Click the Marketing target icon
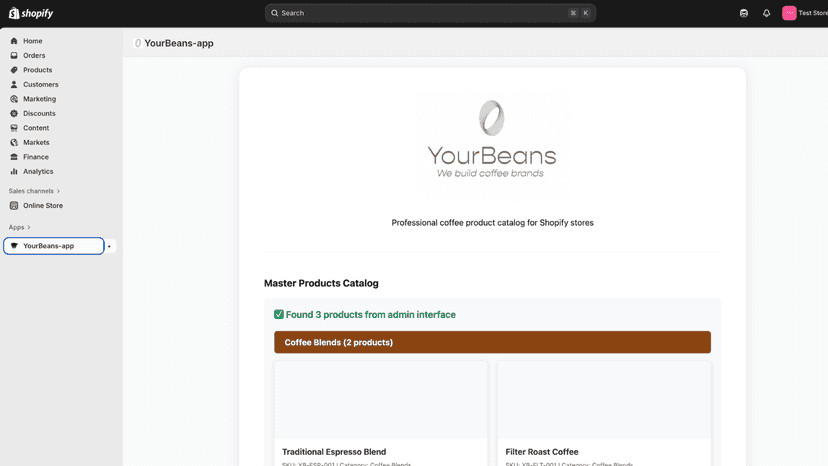828x466 pixels. coord(14,99)
